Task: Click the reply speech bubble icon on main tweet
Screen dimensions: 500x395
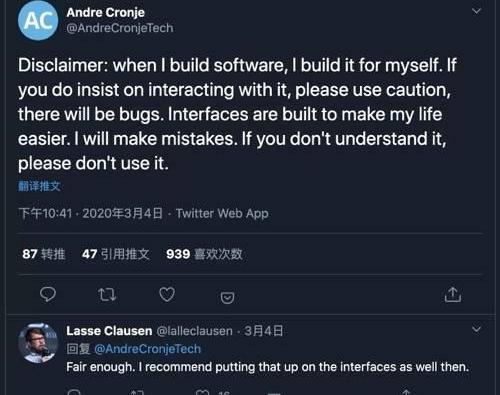Action: [x=48, y=294]
